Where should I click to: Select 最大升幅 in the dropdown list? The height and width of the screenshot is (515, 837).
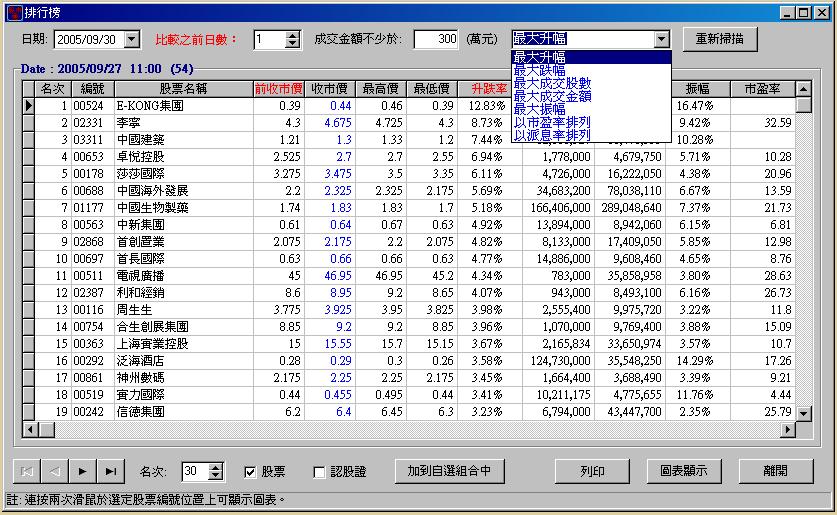(591, 57)
